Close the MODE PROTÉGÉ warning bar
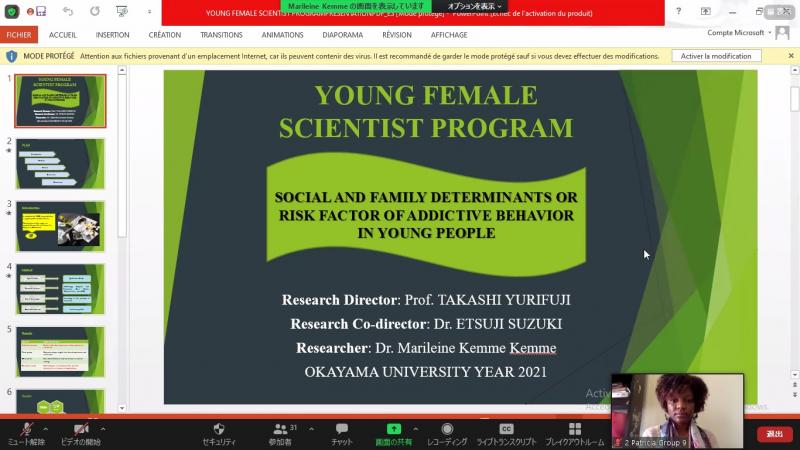The image size is (800, 450). tap(791, 56)
